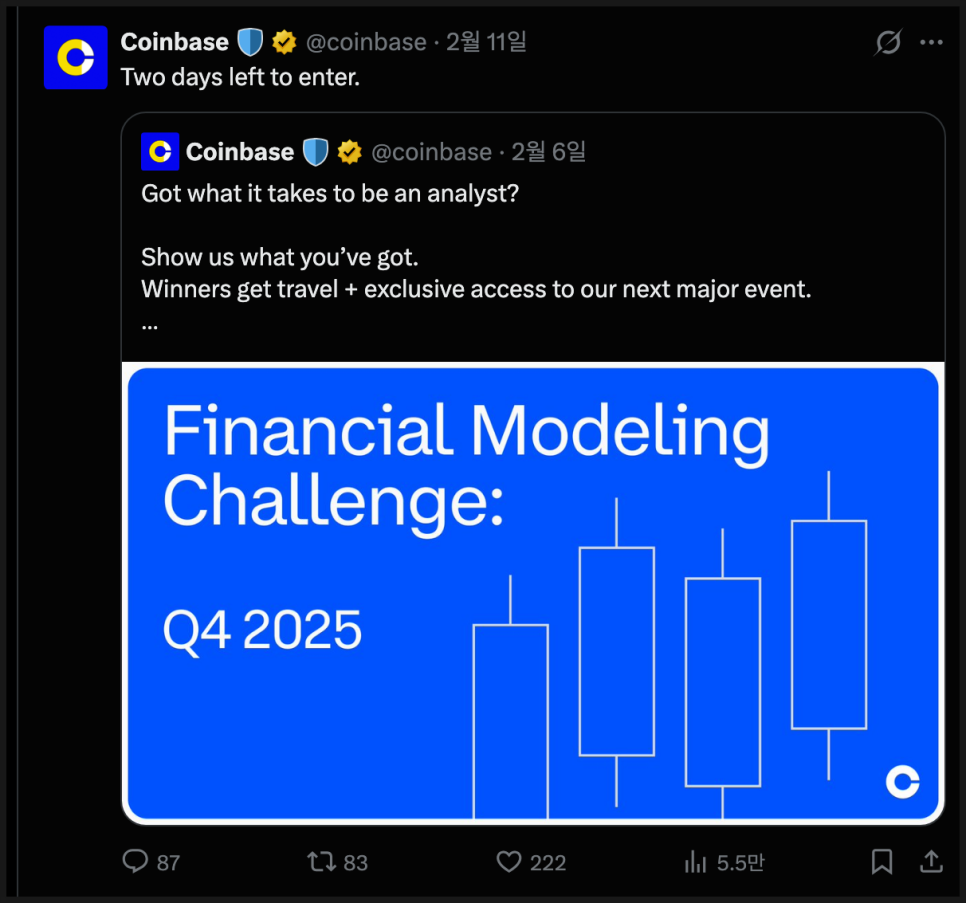
Task: Click the repost icon
Action: pyautogui.click(x=321, y=861)
